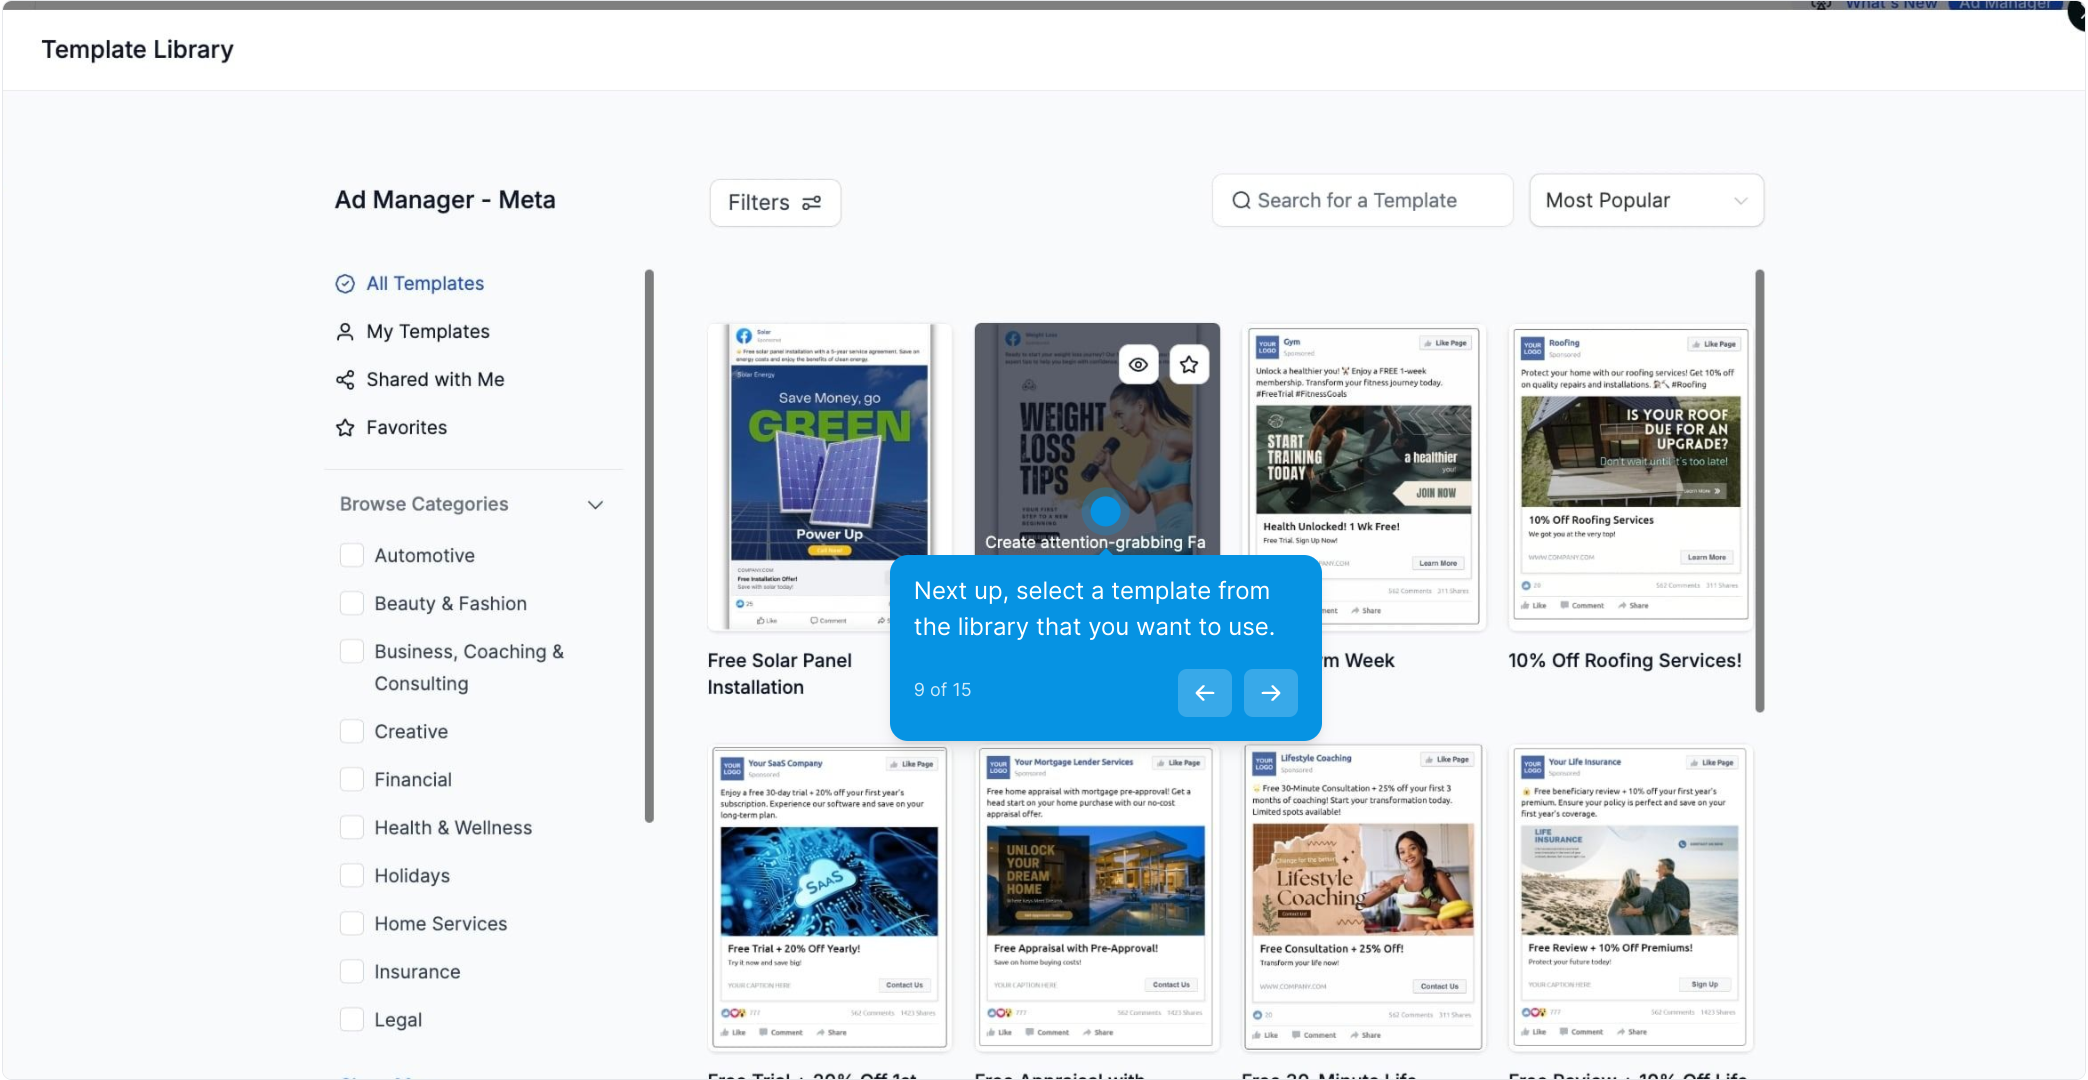Open the SaaS Free Trial template thumbnail
The width and height of the screenshot is (2088, 1080).
(829, 897)
